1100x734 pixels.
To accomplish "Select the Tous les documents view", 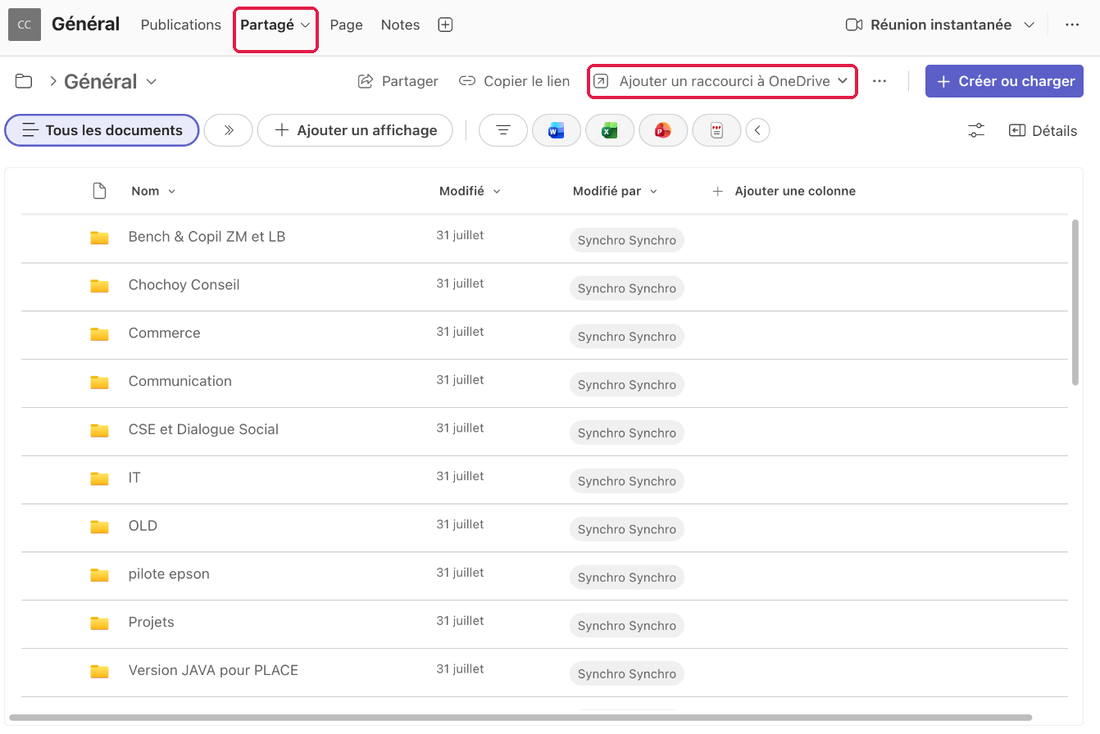I will coord(102,131).
